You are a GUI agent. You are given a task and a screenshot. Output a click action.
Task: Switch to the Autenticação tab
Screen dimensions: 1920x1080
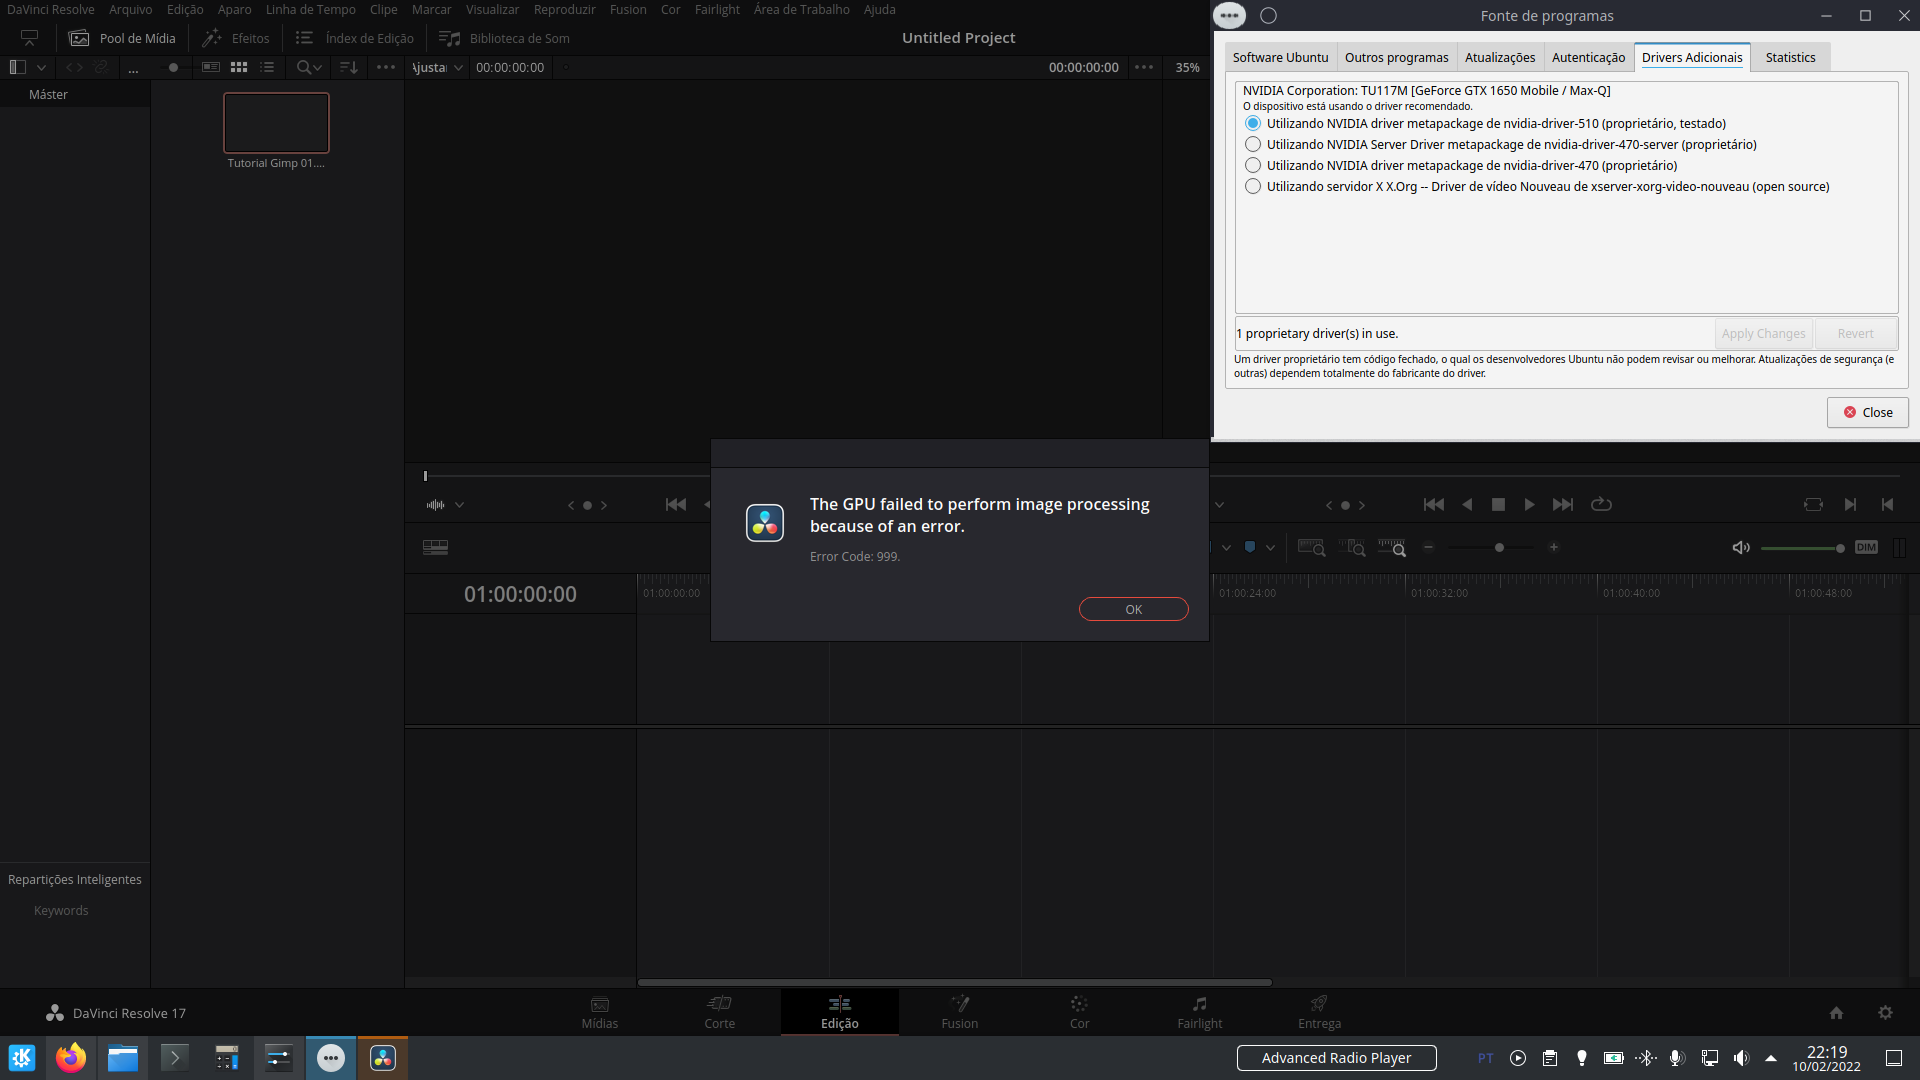pyautogui.click(x=1588, y=57)
